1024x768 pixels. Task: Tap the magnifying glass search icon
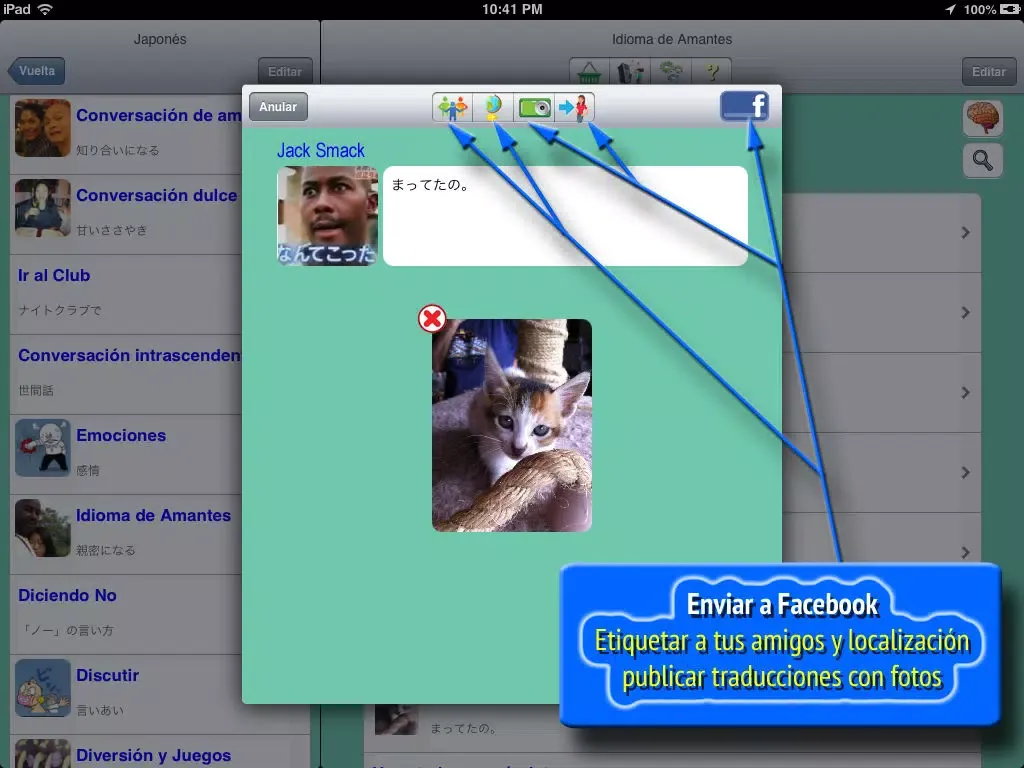pos(983,160)
